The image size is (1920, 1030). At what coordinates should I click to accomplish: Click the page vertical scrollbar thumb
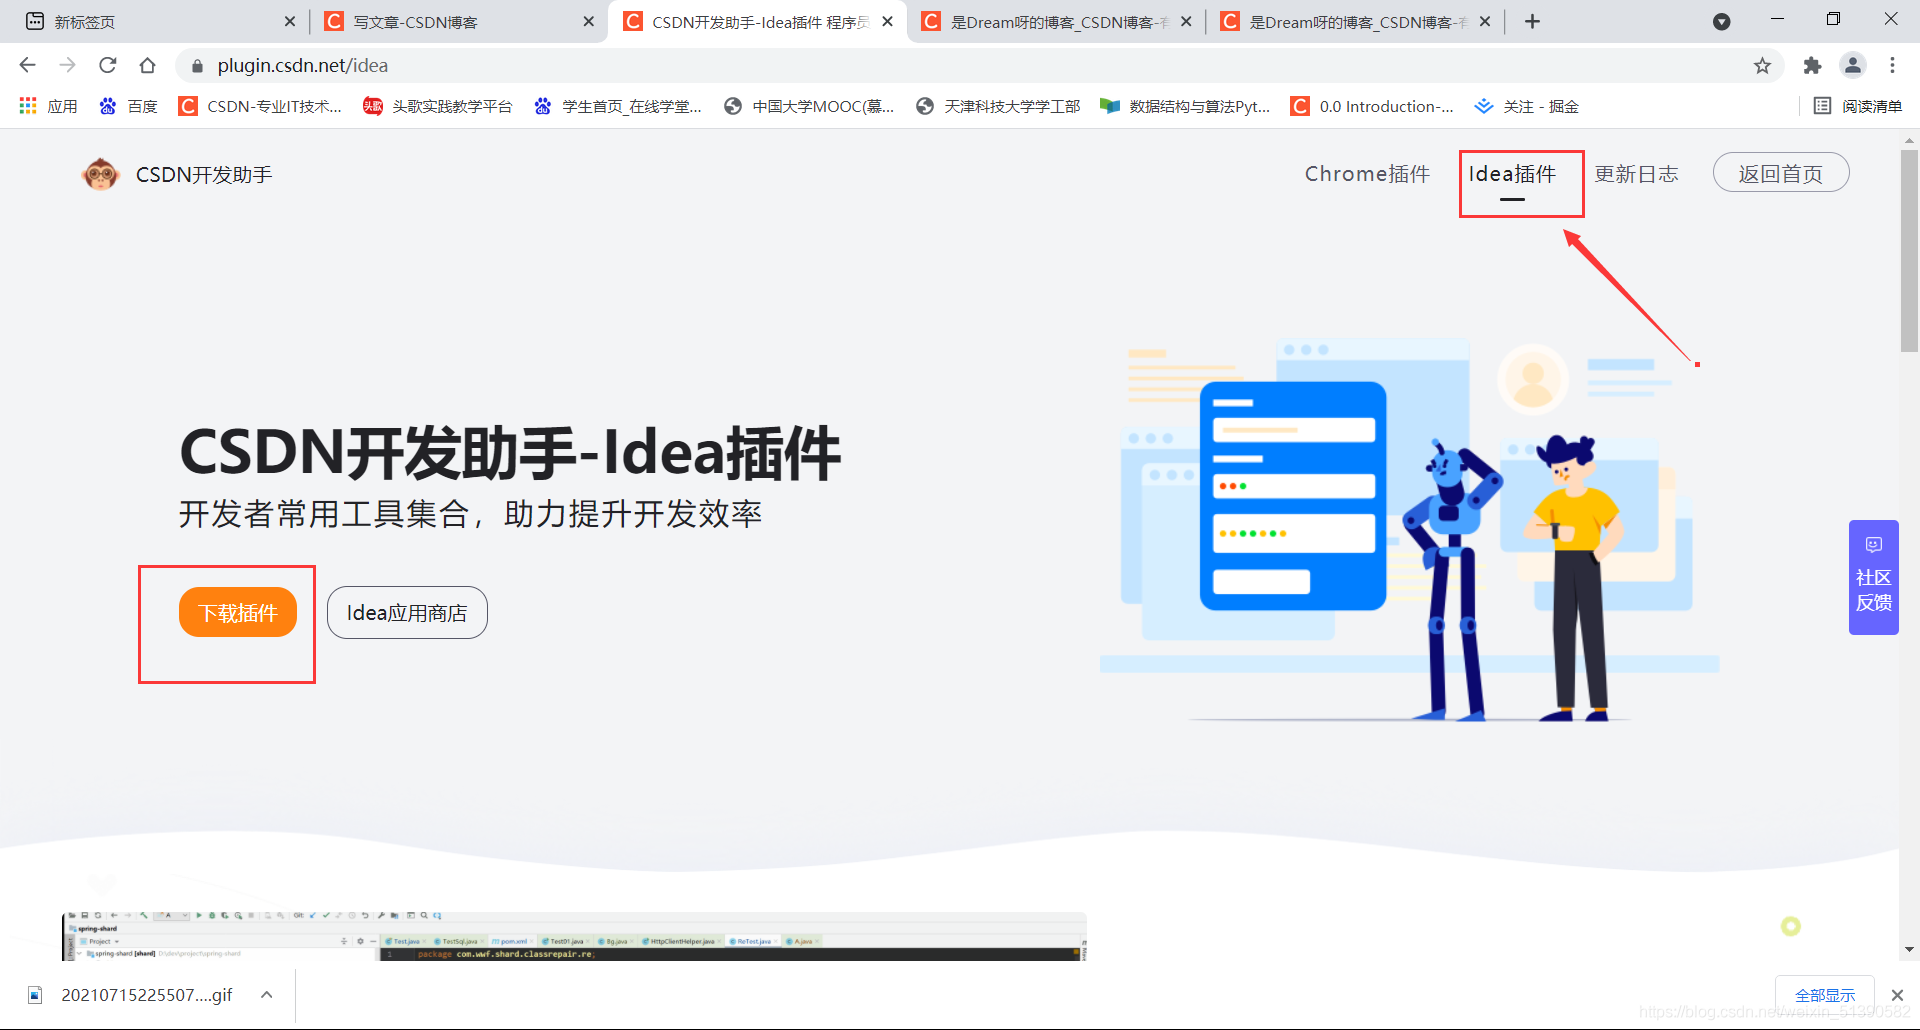tap(1909, 250)
